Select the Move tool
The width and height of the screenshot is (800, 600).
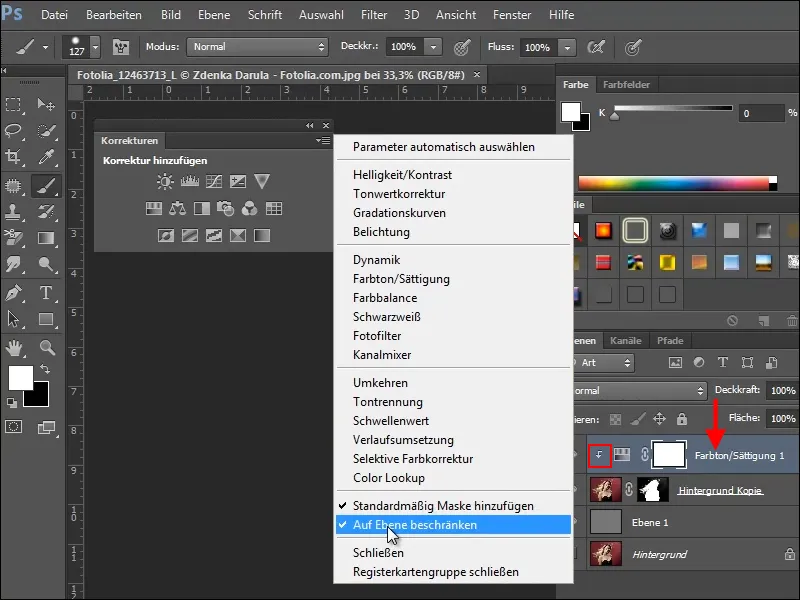pyautogui.click(x=46, y=104)
